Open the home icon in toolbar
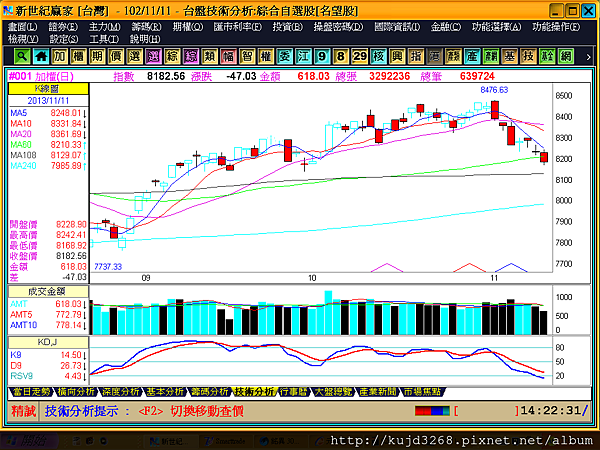This screenshot has height=450, width=600. tap(41, 57)
